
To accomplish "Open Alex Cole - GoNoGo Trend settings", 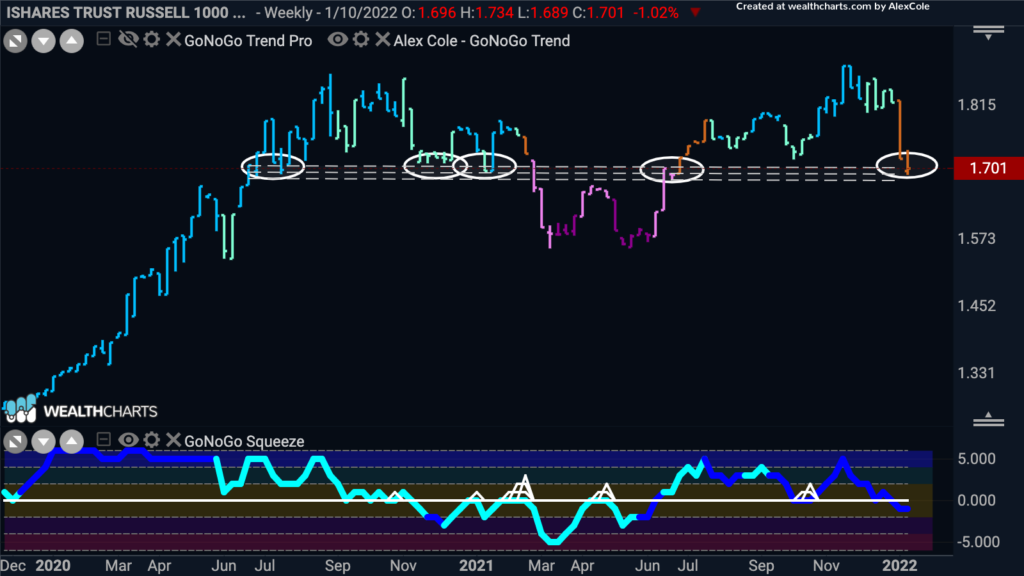I will pyautogui.click(x=361, y=40).
